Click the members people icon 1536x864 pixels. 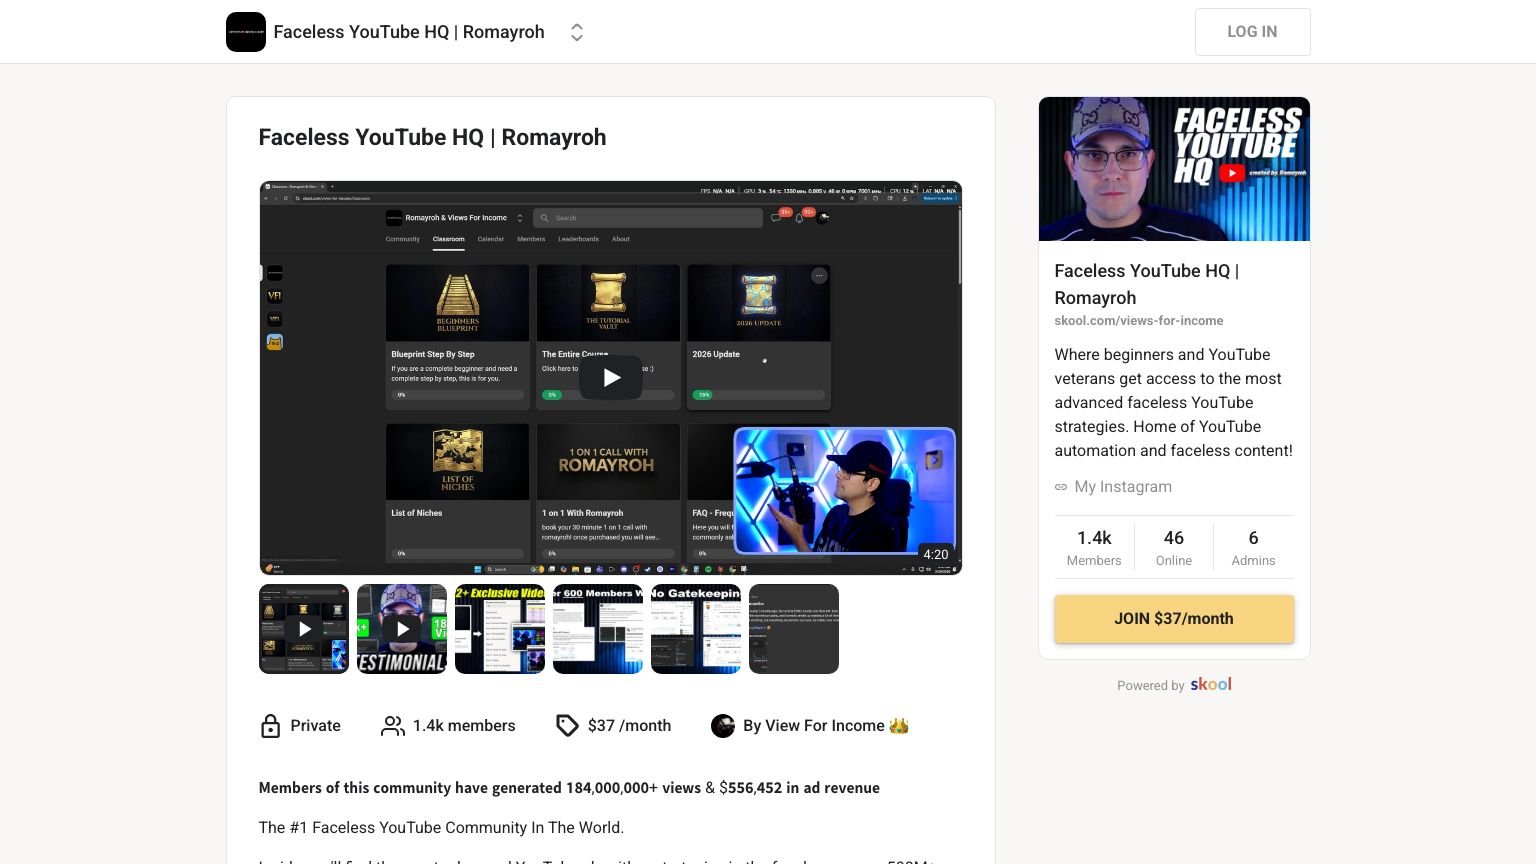(393, 726)
